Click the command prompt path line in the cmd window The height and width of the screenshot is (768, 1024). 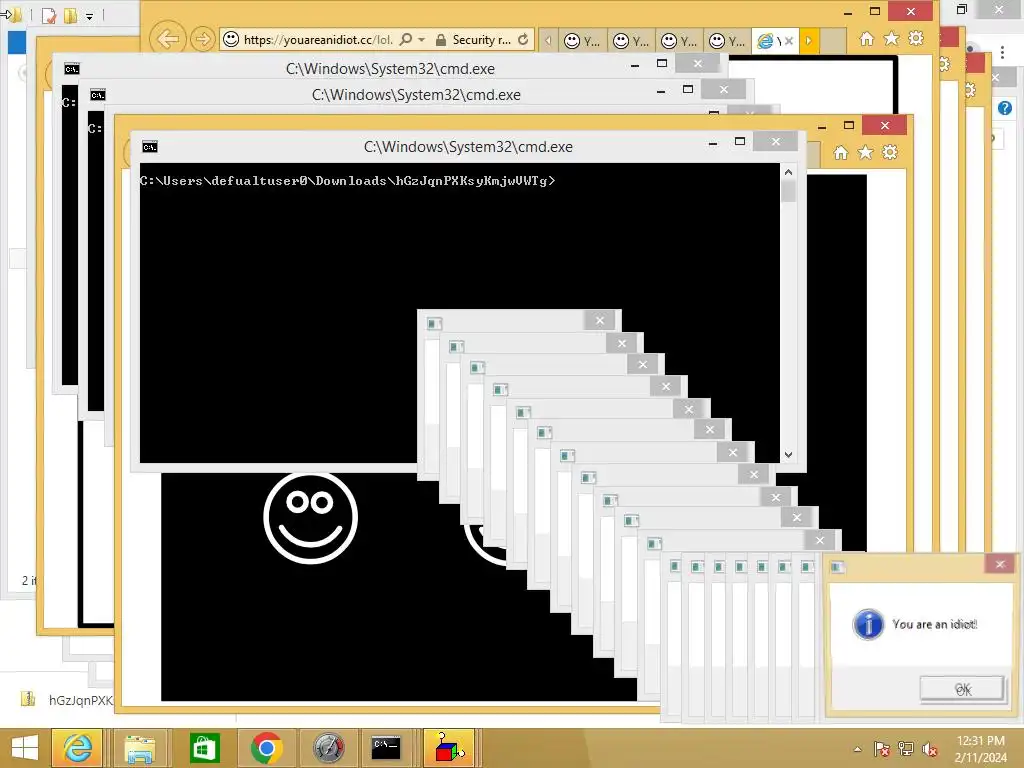coord(347,181)
